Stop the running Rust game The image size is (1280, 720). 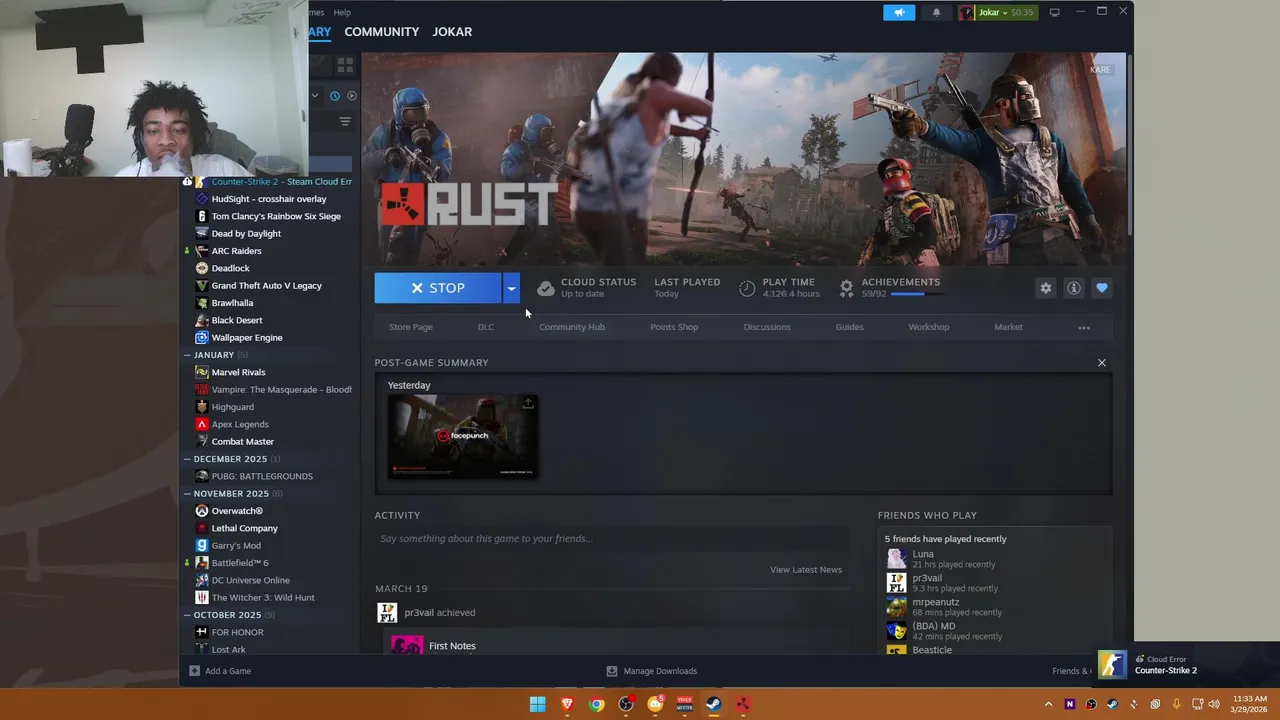(x=438, y=288)
